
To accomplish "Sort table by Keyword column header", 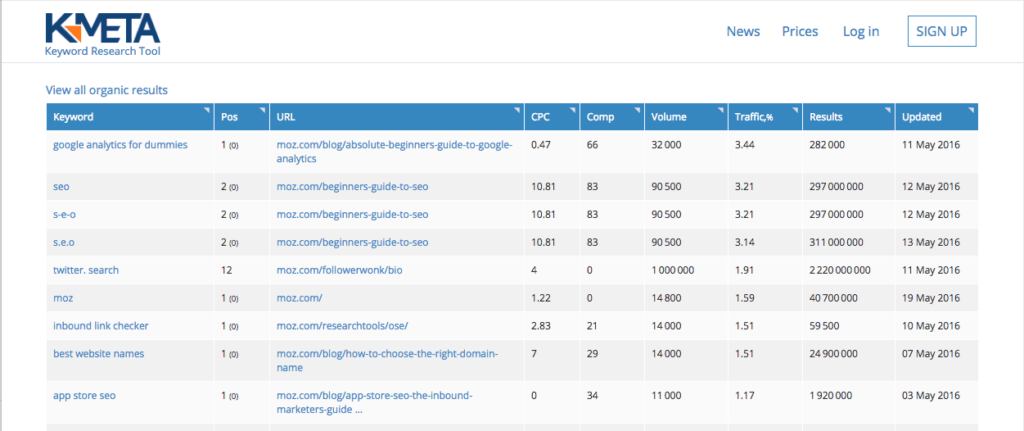I will click(130, 117).
